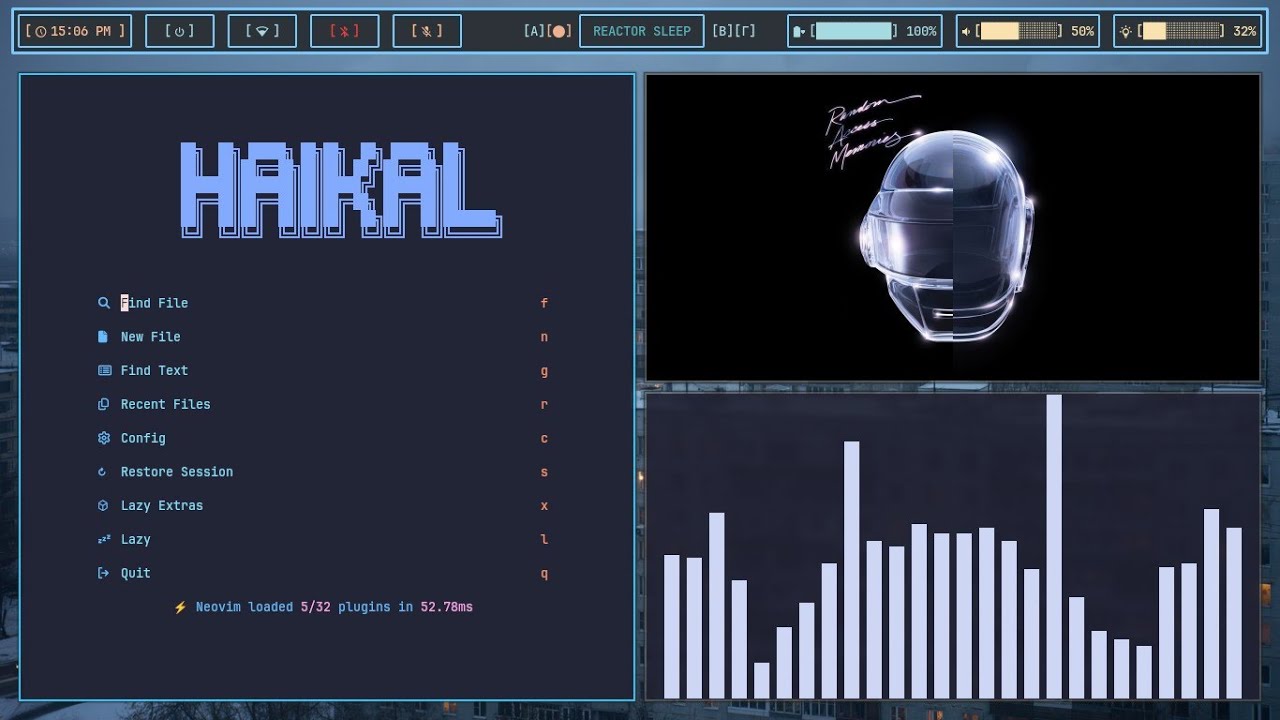
Task: Click the restore icon beside Restore Session
Action: (102, 472)
